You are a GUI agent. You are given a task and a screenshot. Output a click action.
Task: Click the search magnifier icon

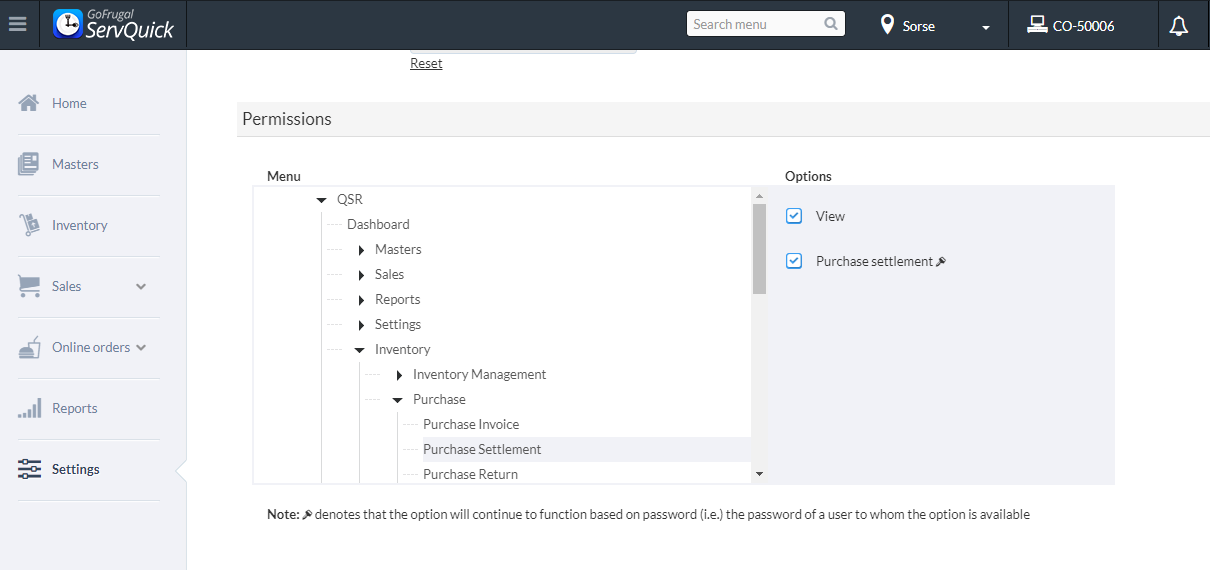831,24
